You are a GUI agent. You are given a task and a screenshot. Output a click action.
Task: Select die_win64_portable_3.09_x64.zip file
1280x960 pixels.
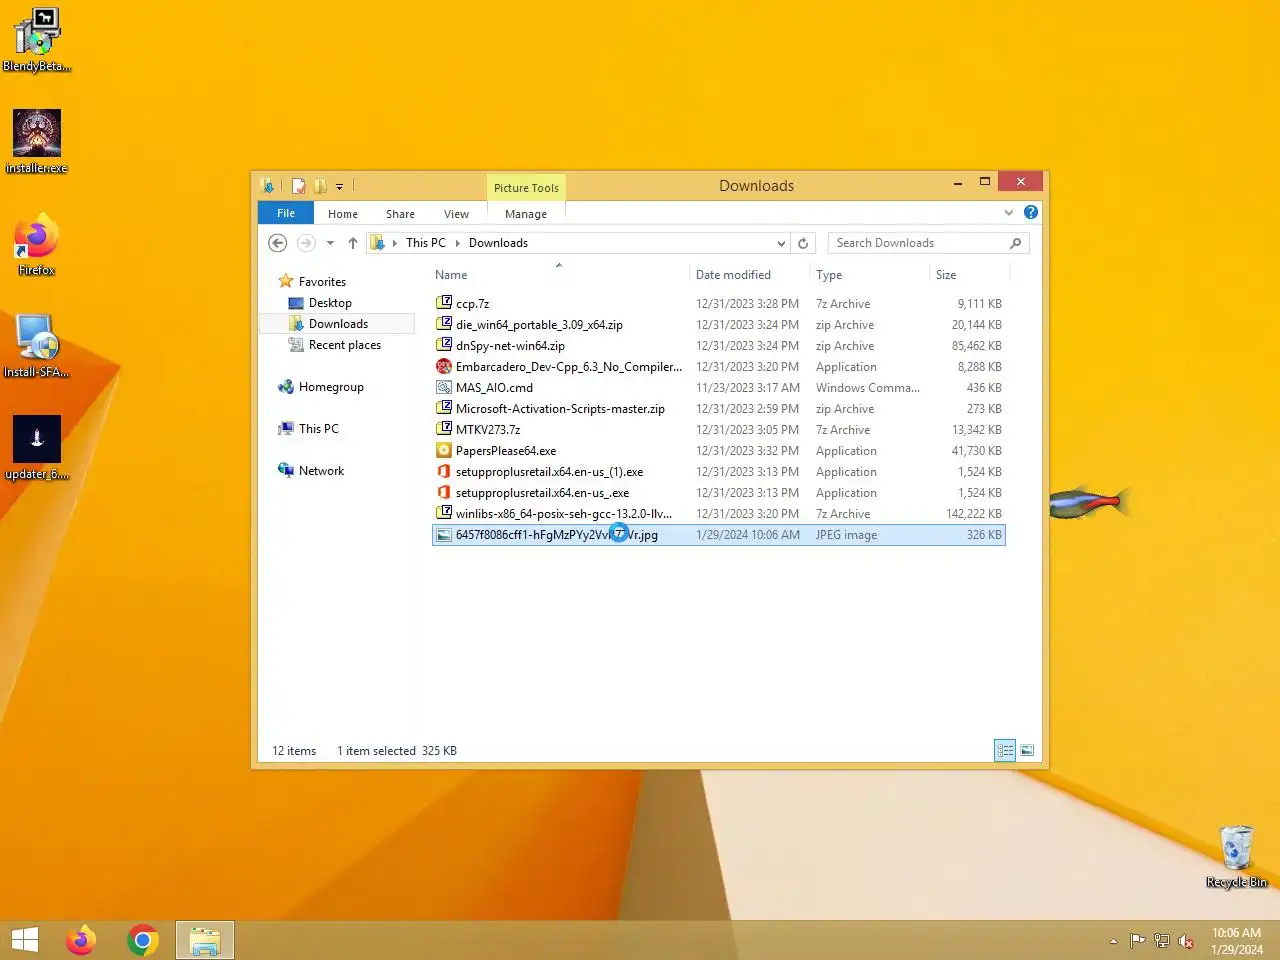718,324
